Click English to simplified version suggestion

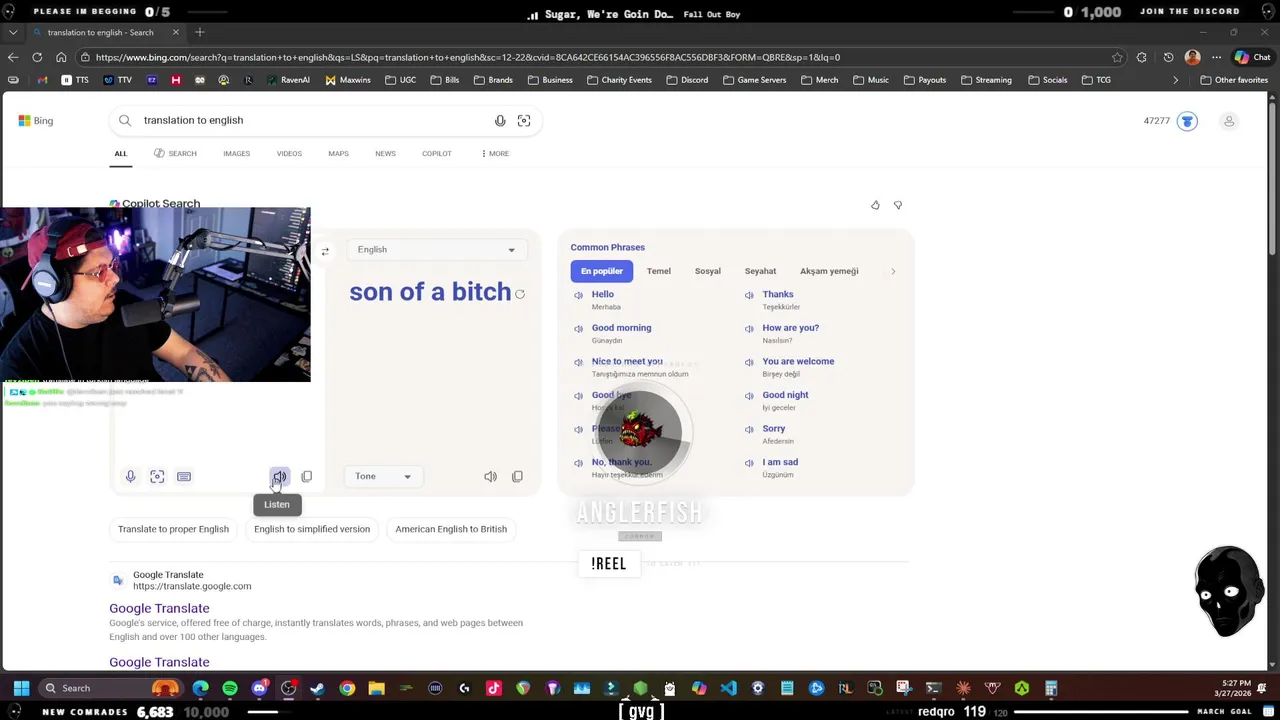point(312,529)
